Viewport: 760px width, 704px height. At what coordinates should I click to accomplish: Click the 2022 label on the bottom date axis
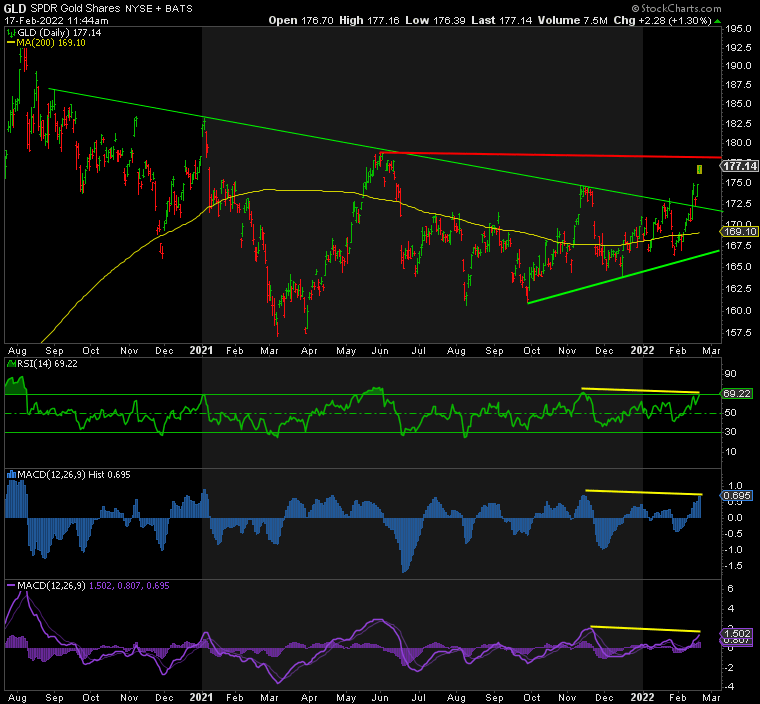[642, 697]
